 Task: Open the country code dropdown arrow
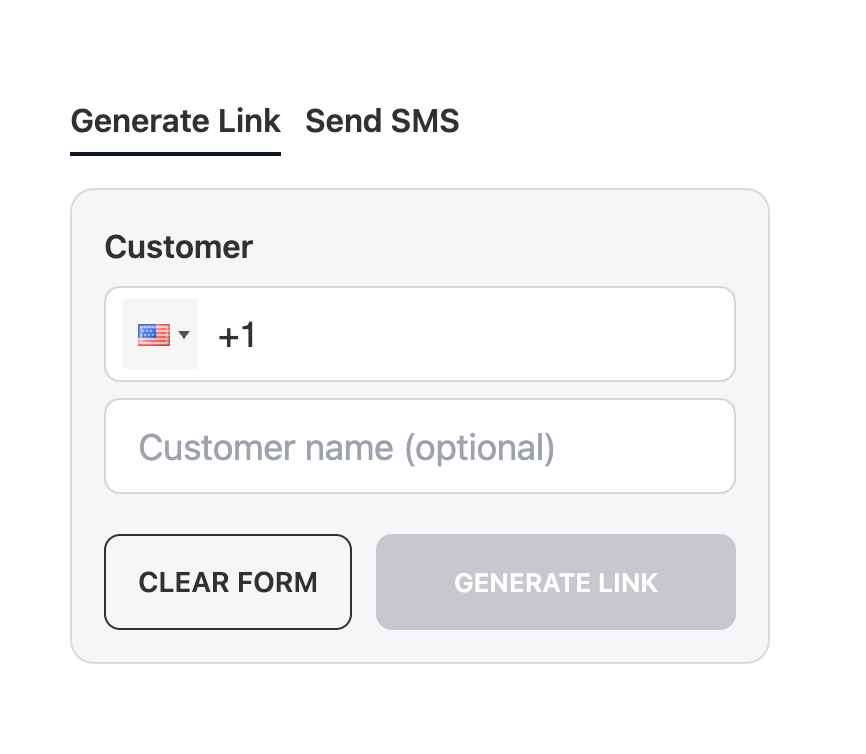(x=184, y=334)
